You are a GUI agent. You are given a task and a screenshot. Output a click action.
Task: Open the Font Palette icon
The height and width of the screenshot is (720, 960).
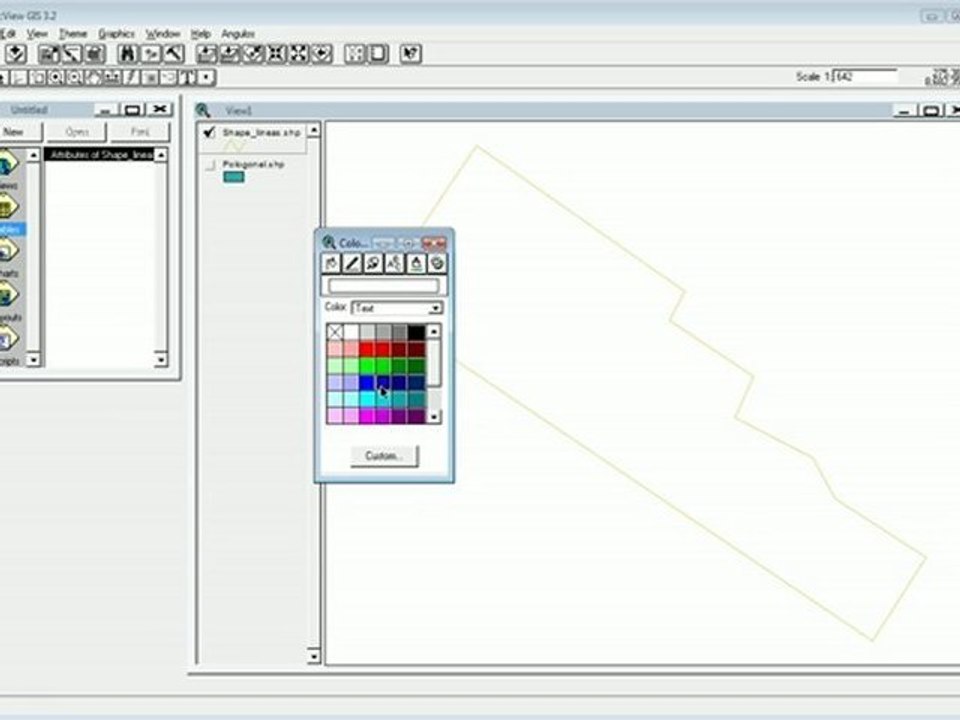(x=394, y=263)
